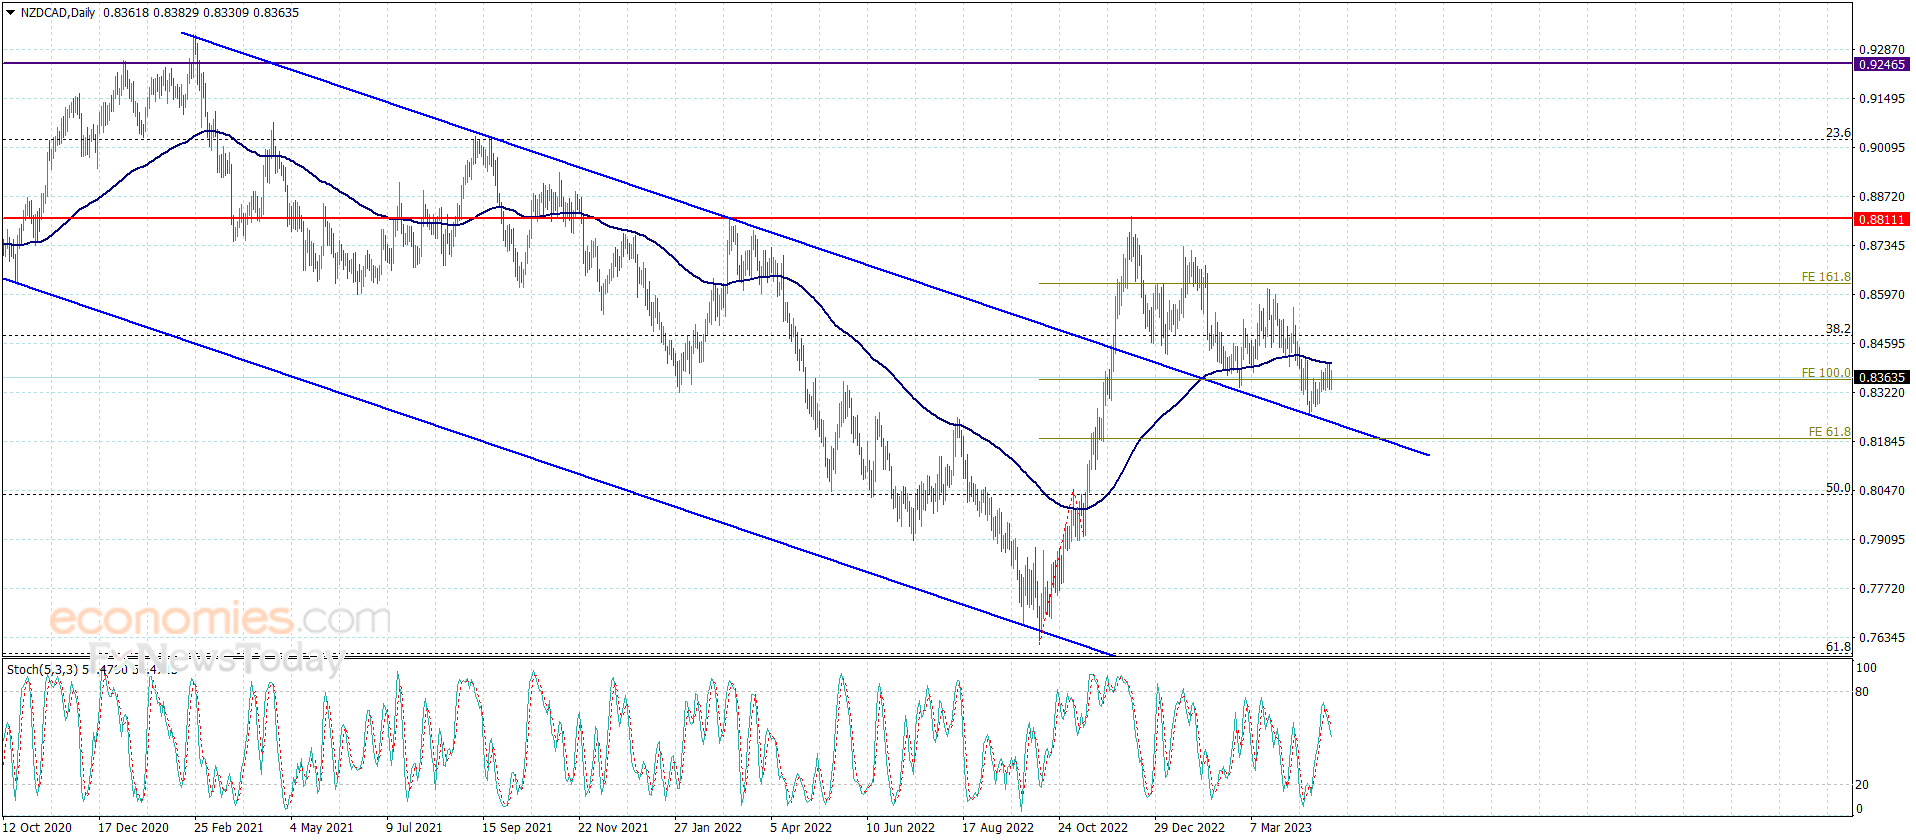The width and height of the screenshot is (1916, 840).
Task: Click the 0.79095 price axis label
Action: tap(1881, 540)
